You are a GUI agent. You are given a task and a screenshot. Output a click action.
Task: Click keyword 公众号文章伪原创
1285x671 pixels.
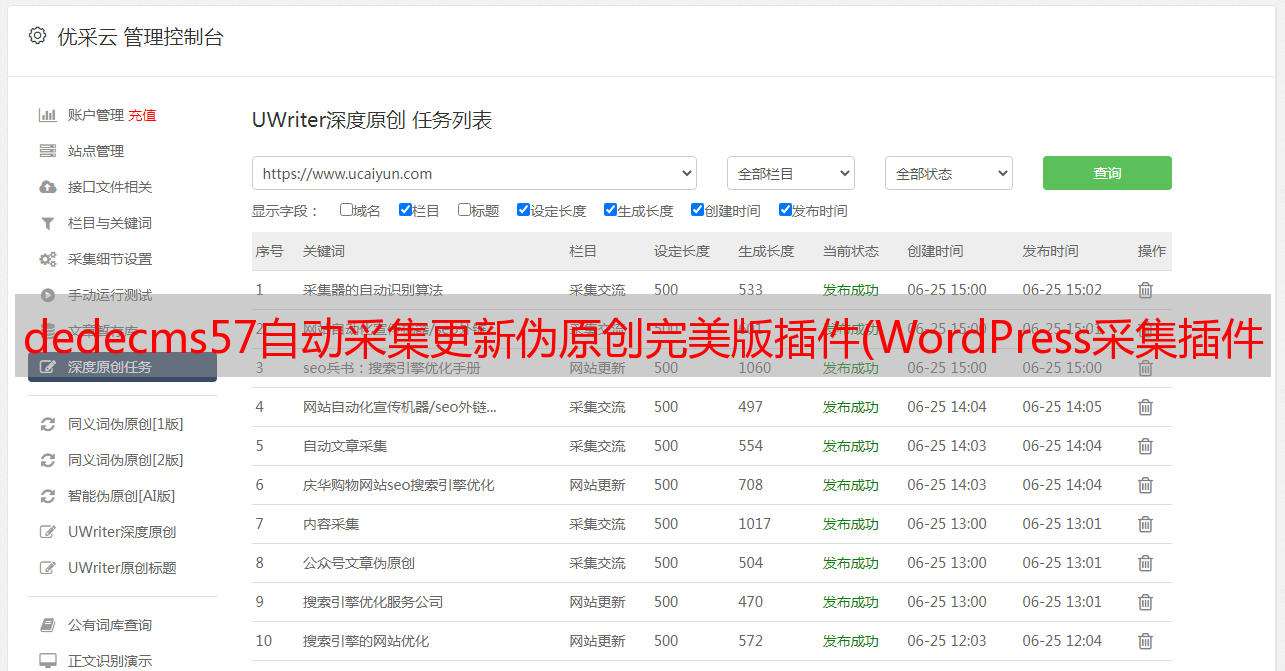coord(359,563)
